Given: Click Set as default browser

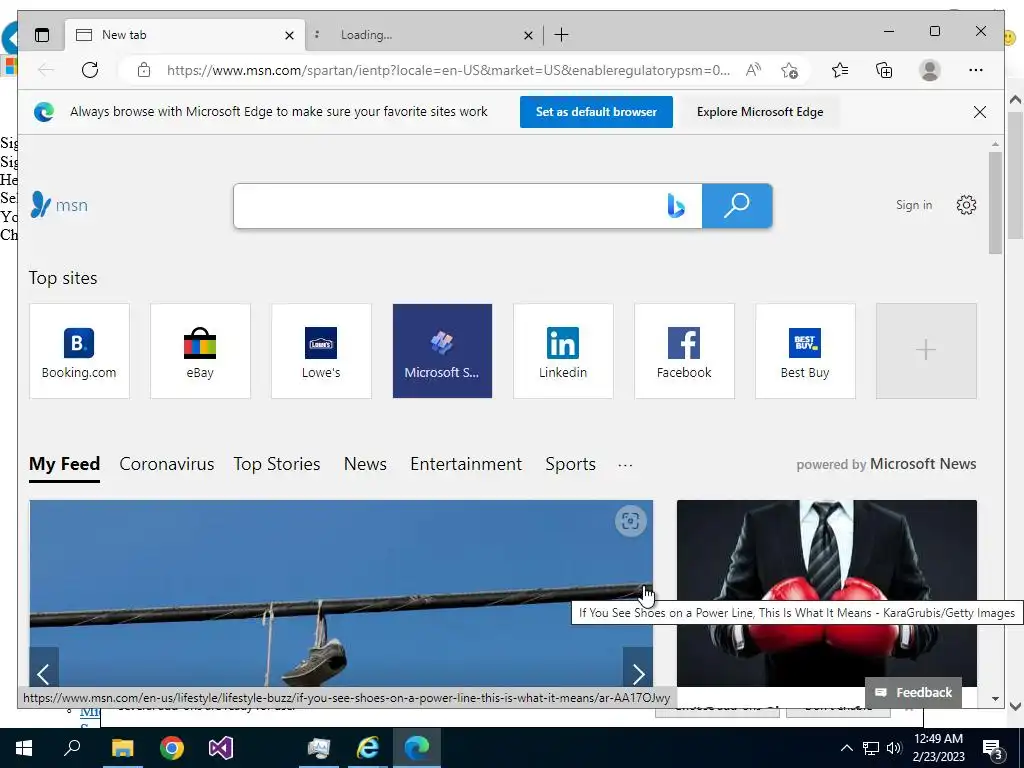Looking at the screenshot, I should point(596,112).
